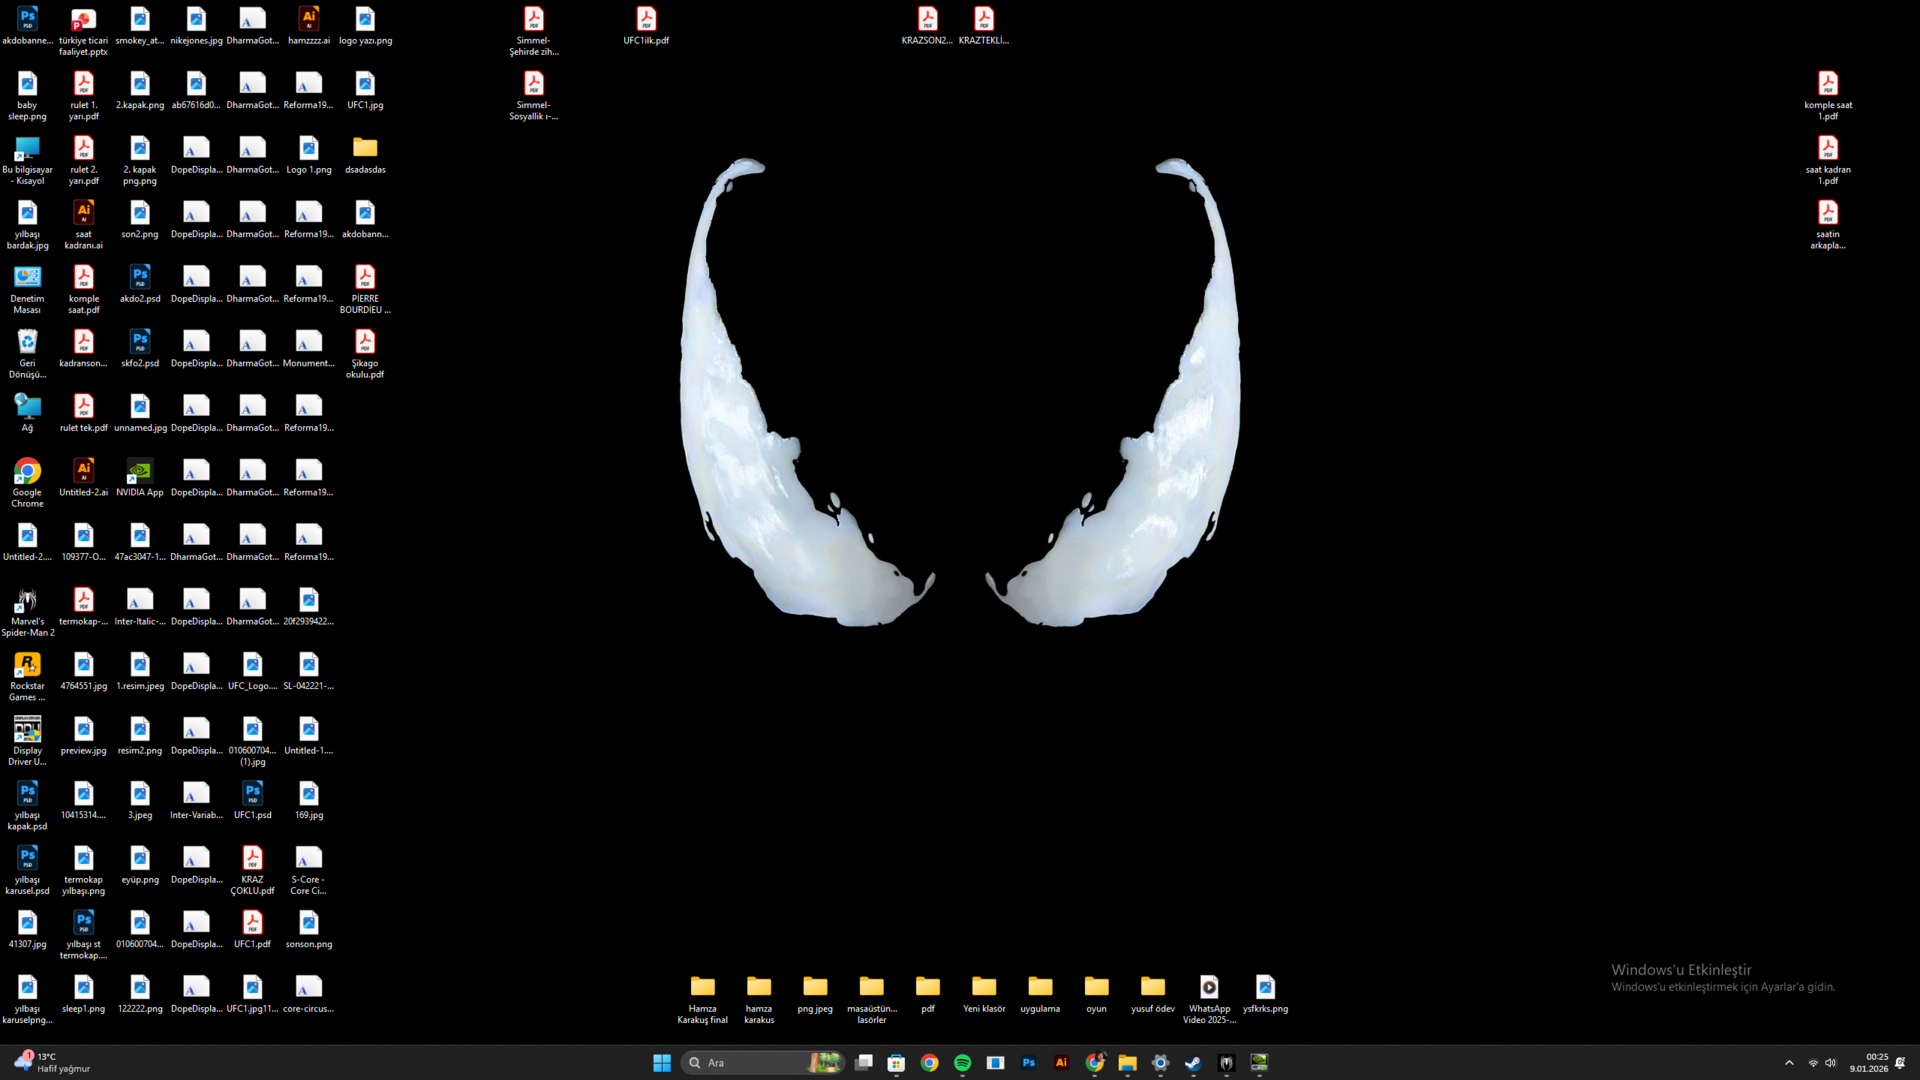
Task: Select the NVIDIA App desktop shortcut
Action: click(140, 472)
